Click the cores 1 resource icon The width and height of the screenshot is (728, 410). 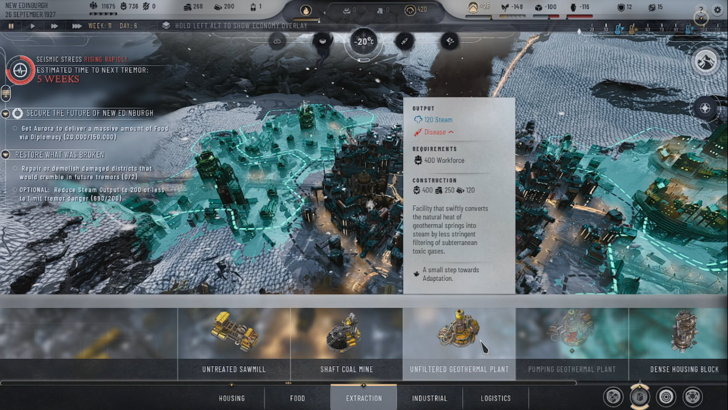coord(253,7)
